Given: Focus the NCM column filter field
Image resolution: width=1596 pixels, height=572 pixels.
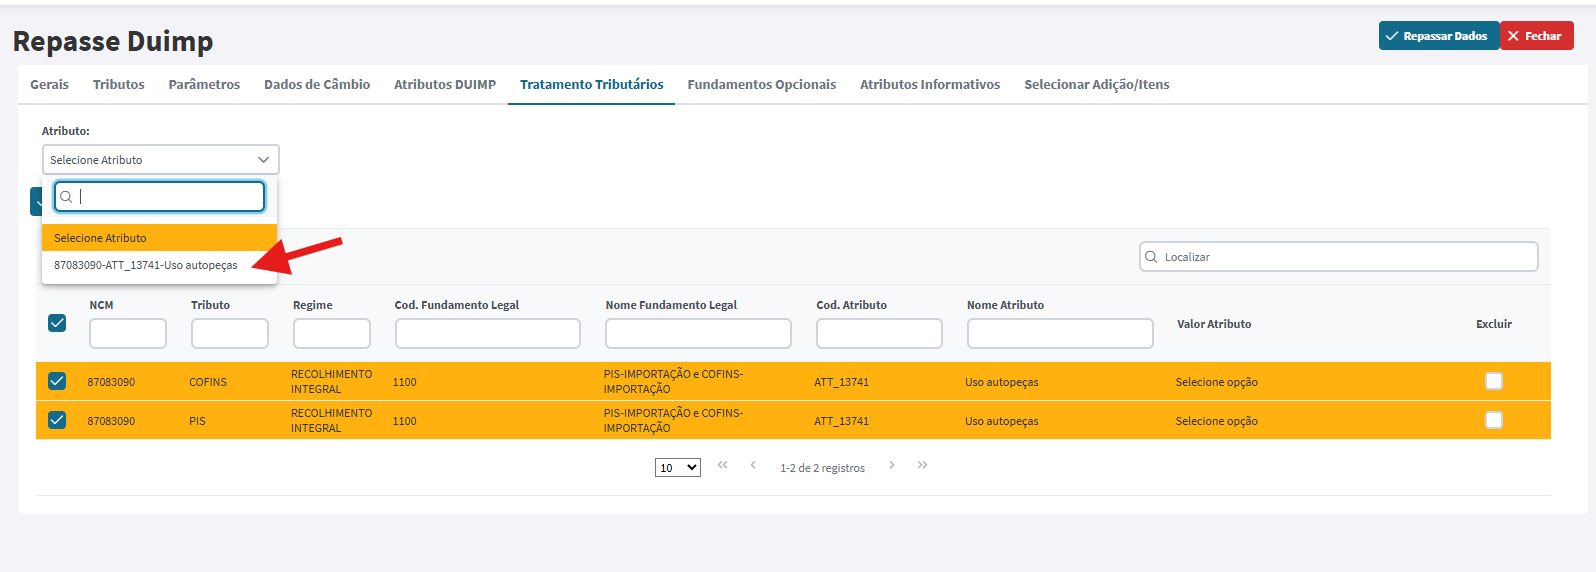Looking at the screenshot, I should (128, 334).
